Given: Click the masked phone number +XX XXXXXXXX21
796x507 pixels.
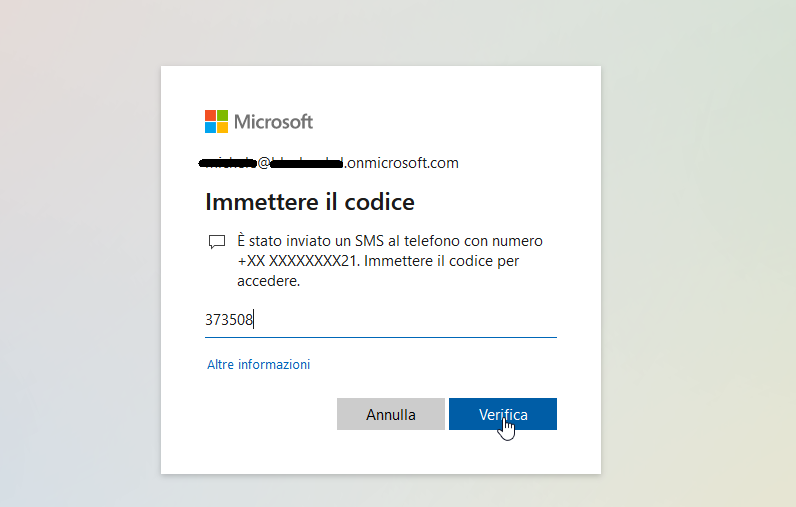Looking at the screenshot, I should (296, 261).
